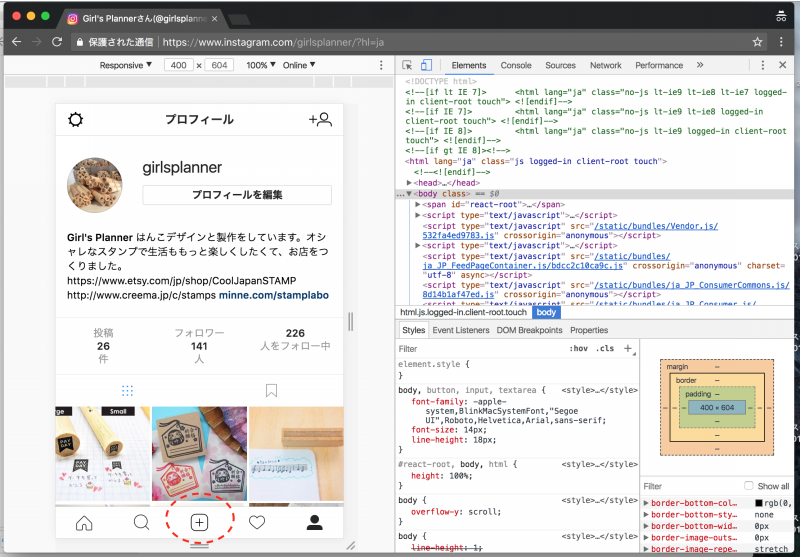Image resolution: width=800 pixels, height=557 pixels.
Task: Select 投稿 26 件 posts count
Action: coord(103,346)
